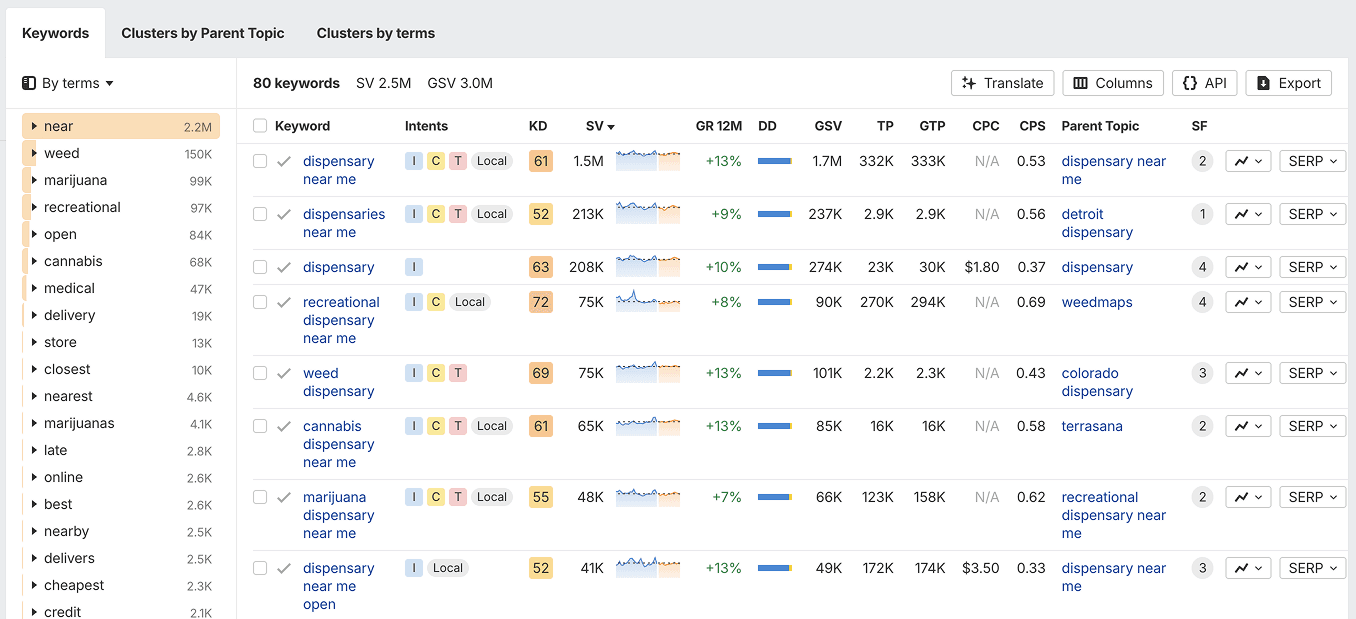Open the Columns settings button
Viewport: 1356px width, 619px height.
[1113, 83]
